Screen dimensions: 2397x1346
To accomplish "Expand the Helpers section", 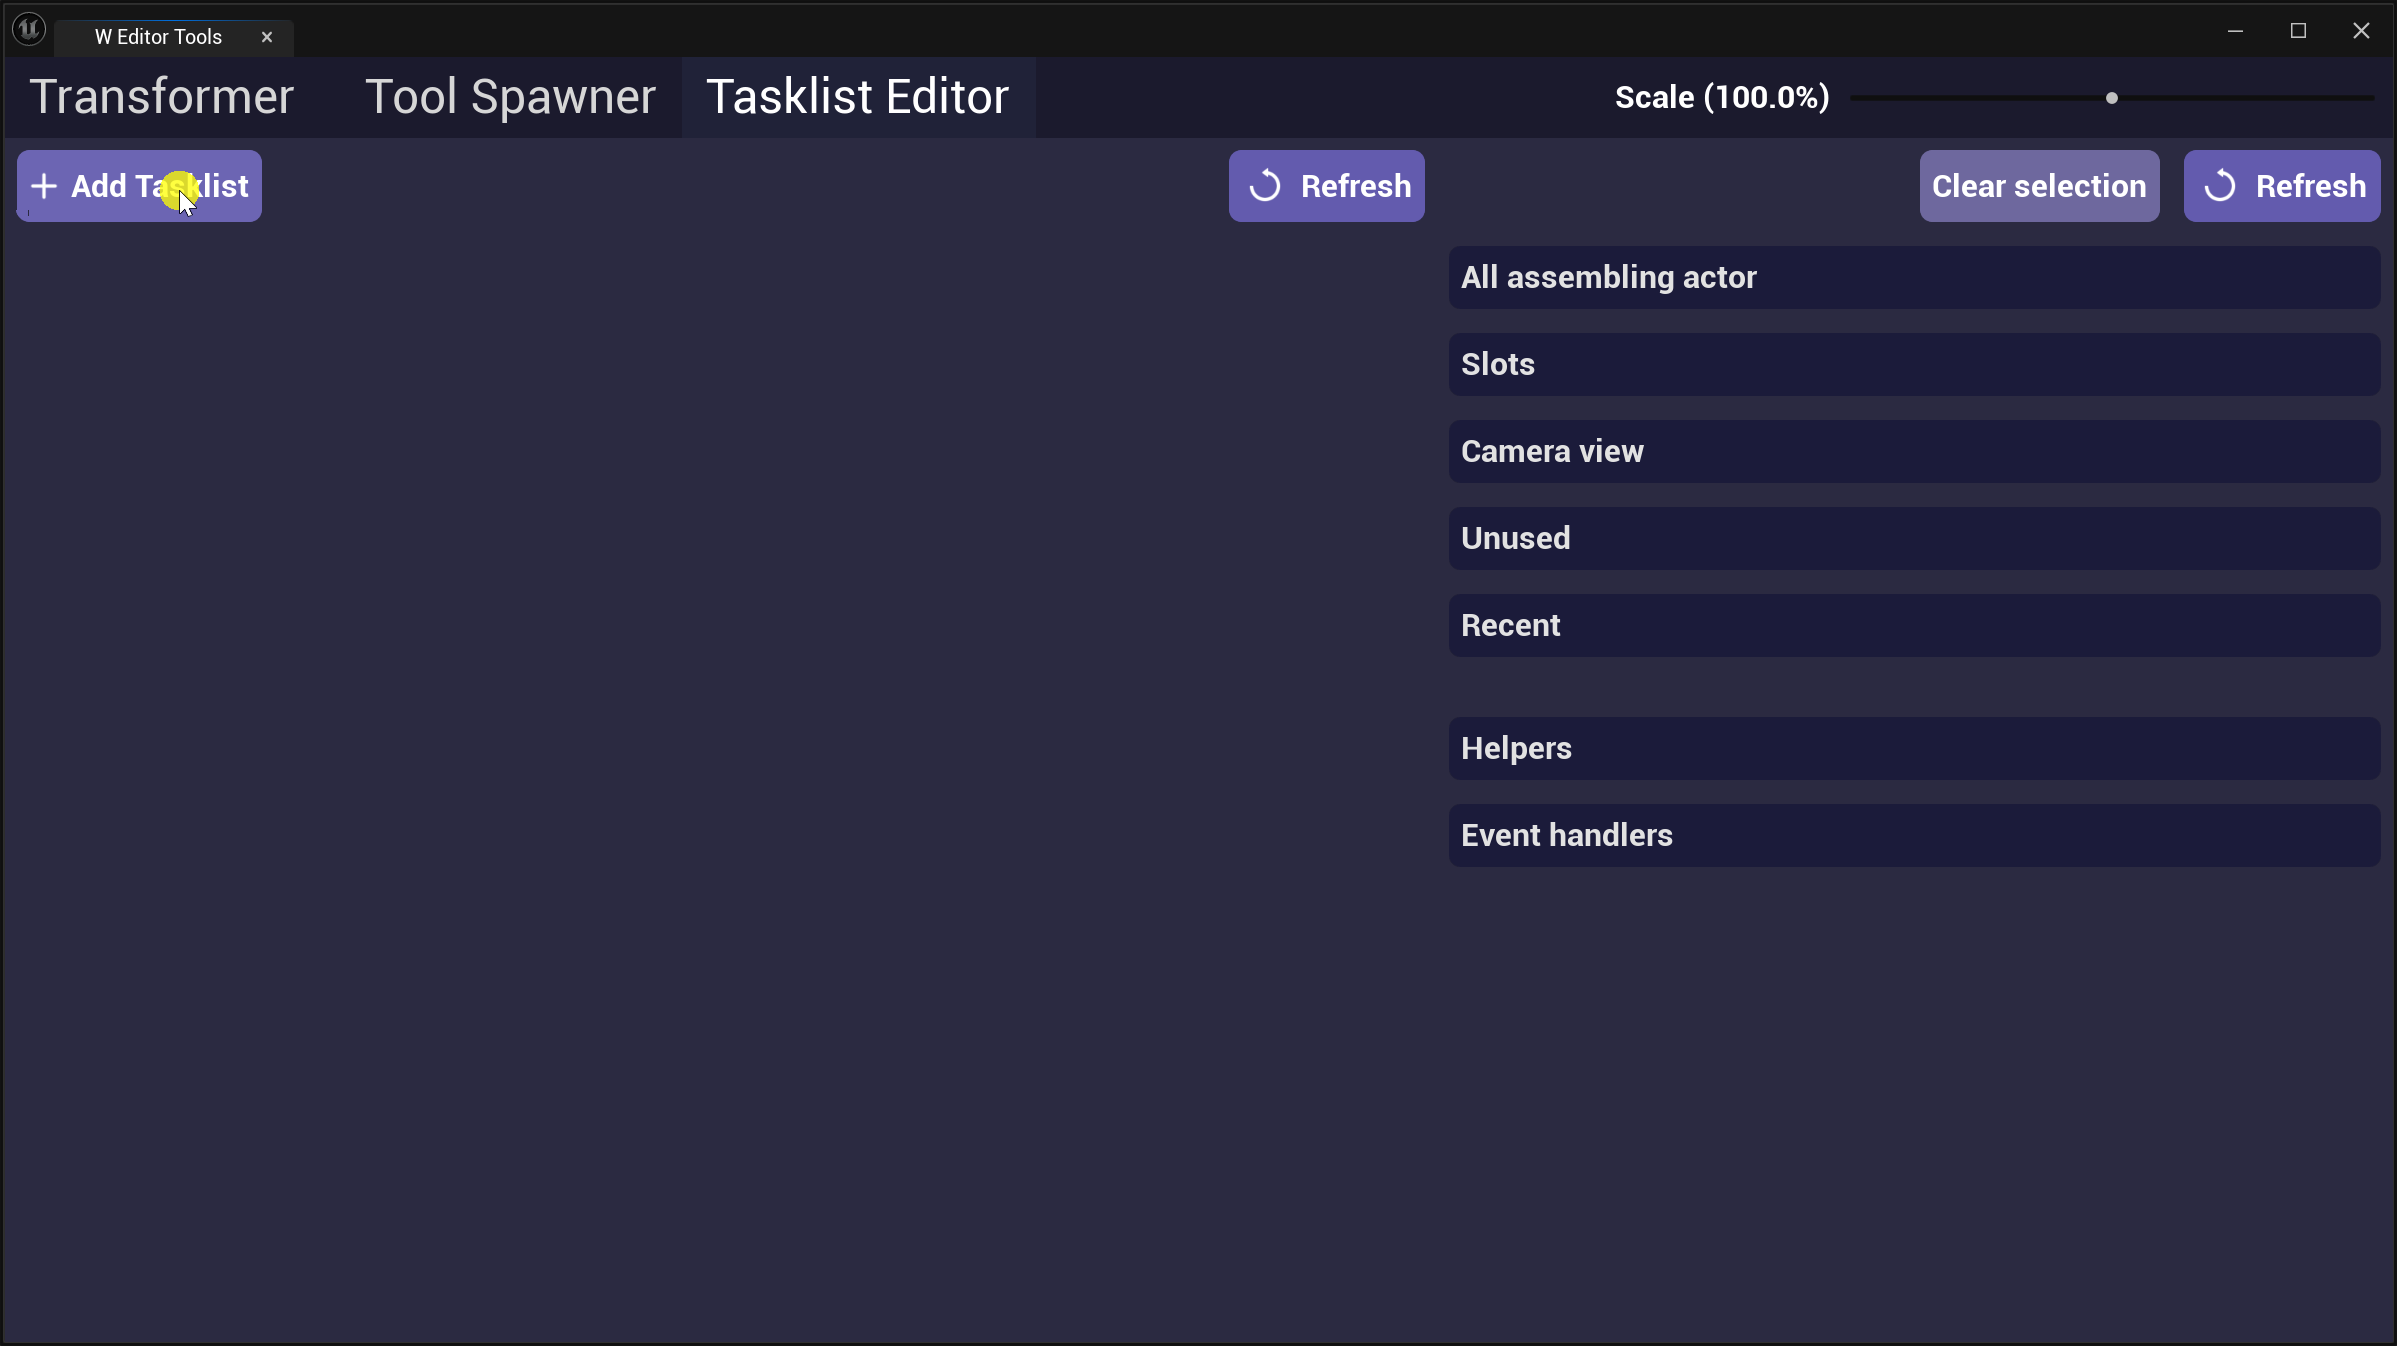I will (1913, 748).
